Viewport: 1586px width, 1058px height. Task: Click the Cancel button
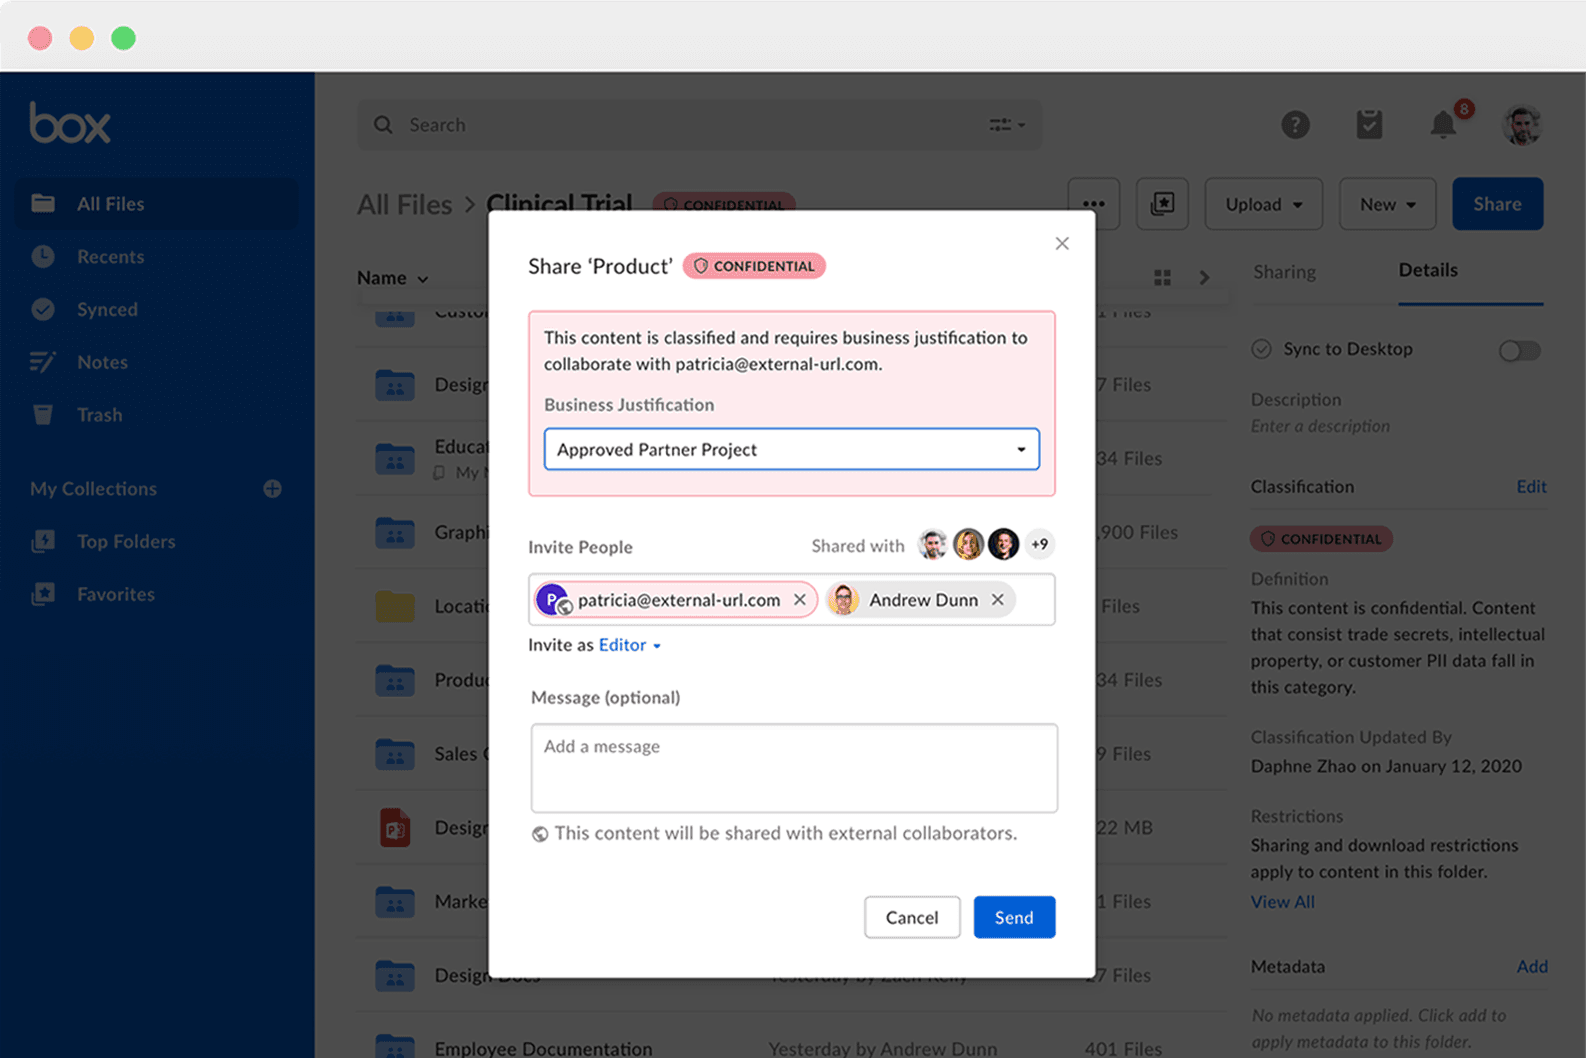[912, 917]
